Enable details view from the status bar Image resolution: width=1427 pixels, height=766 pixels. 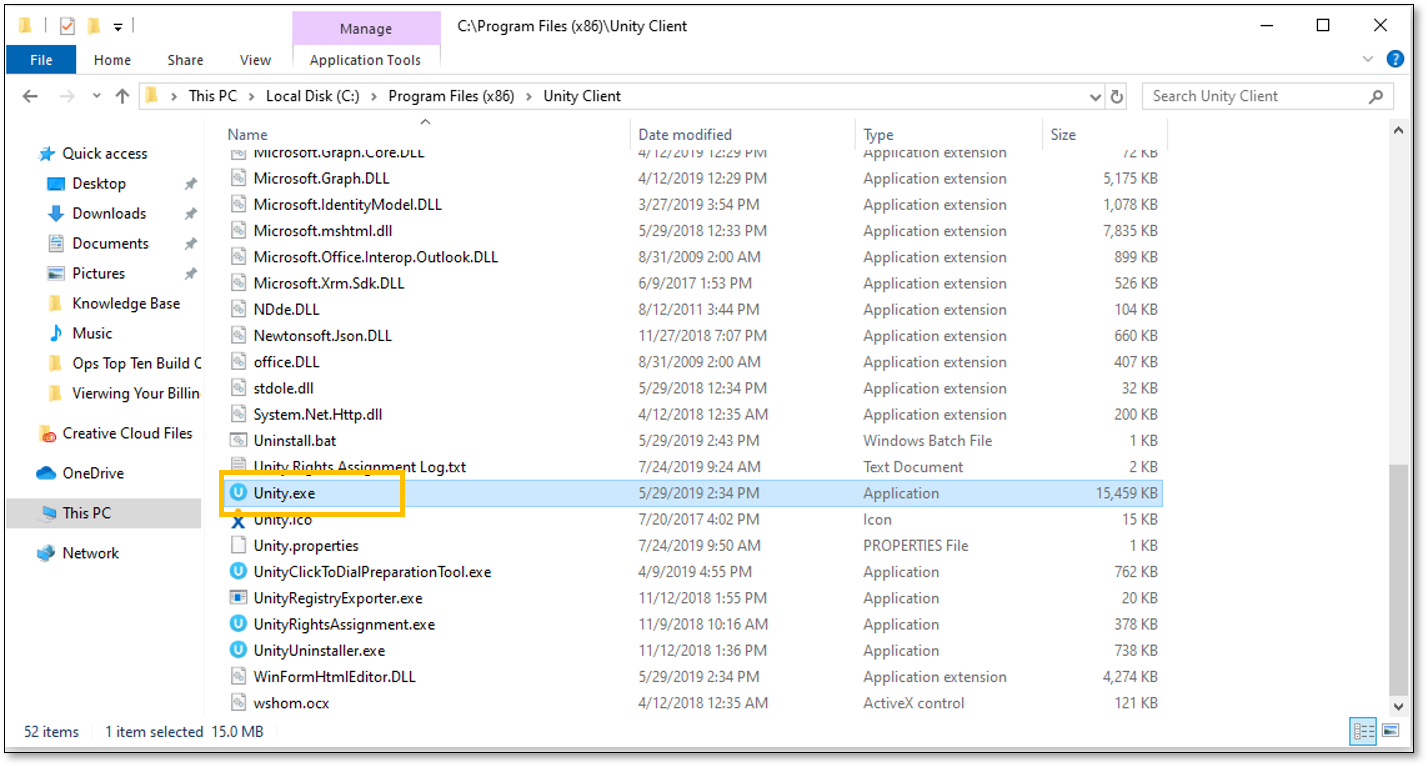(x=1362, y=731)
